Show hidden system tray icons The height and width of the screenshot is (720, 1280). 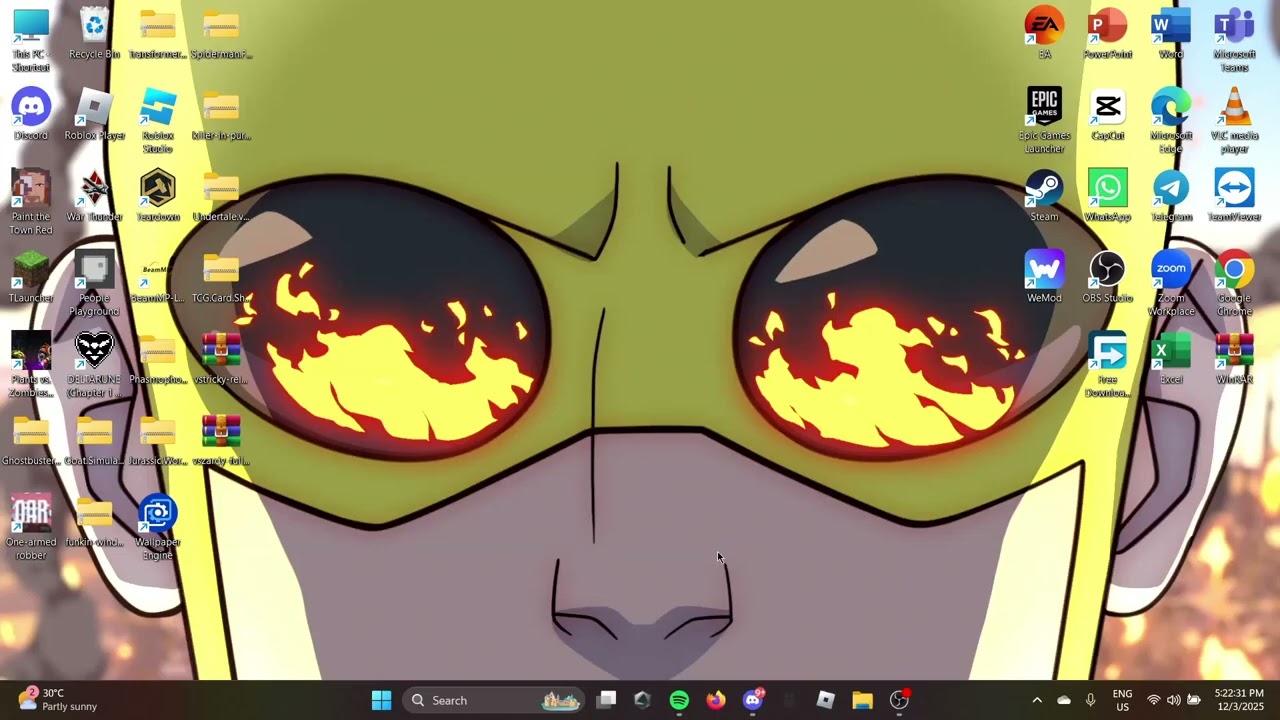[x=1037, y=700]
